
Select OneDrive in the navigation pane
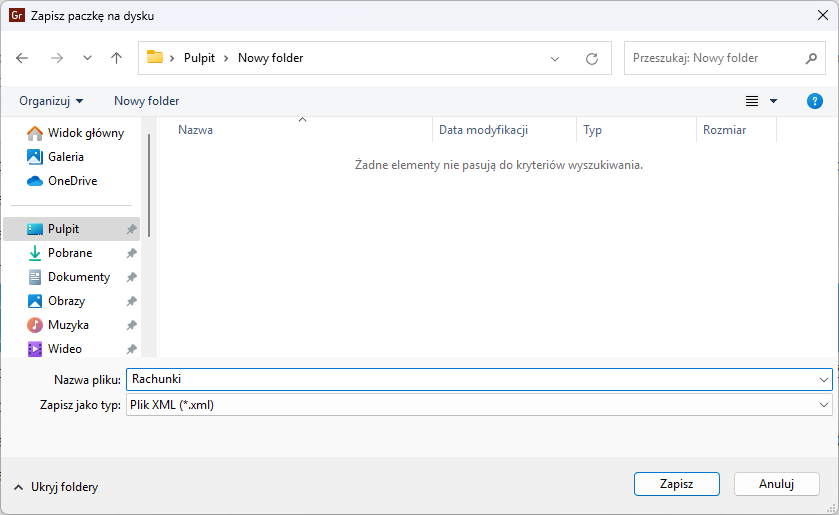pos(72,181)
